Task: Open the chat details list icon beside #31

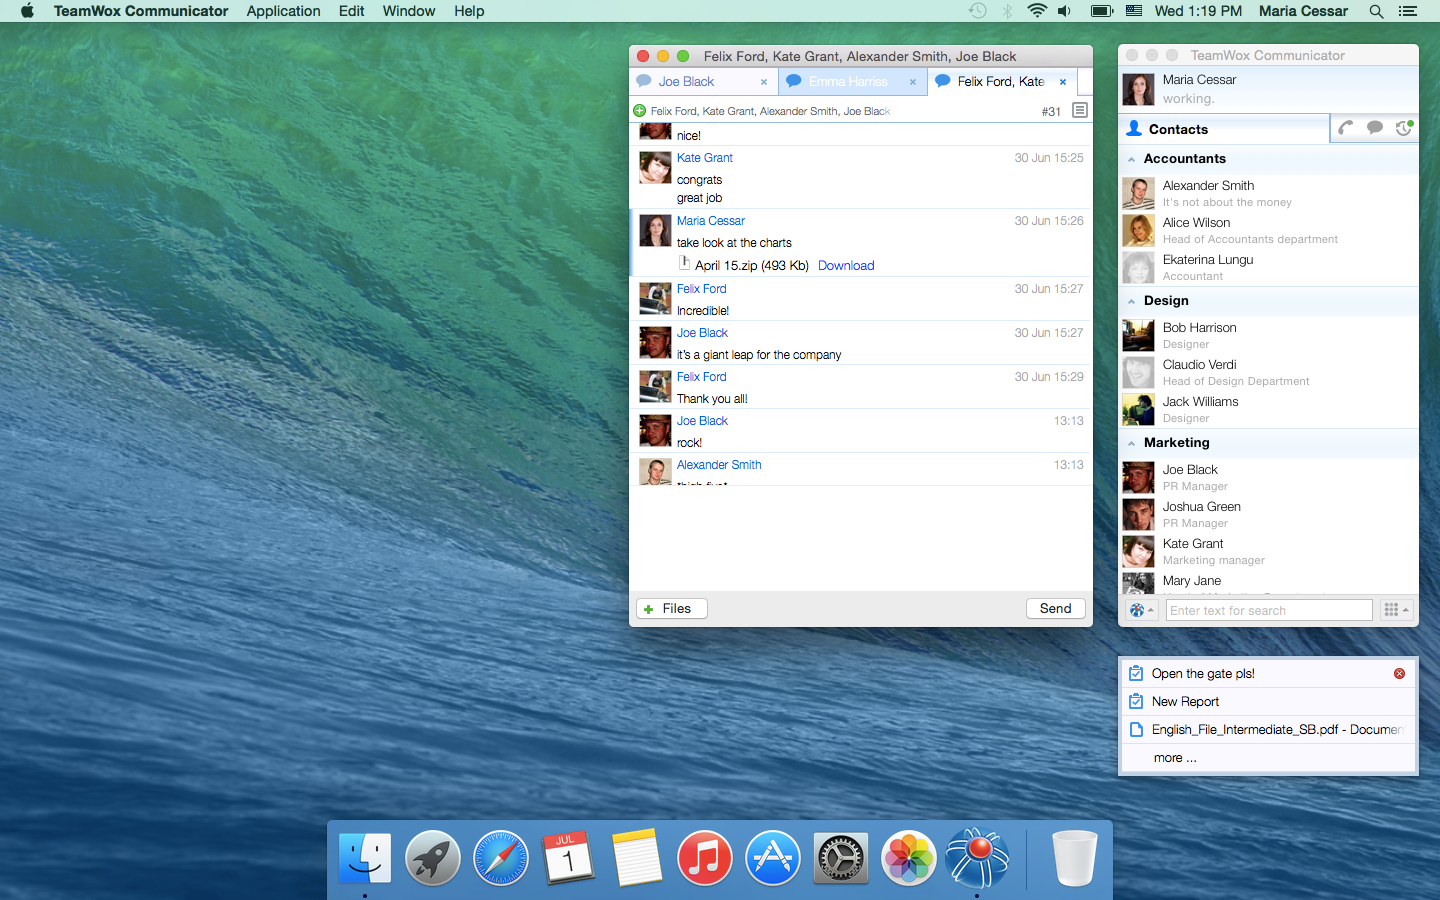Action: click(x=1080, y=110)
